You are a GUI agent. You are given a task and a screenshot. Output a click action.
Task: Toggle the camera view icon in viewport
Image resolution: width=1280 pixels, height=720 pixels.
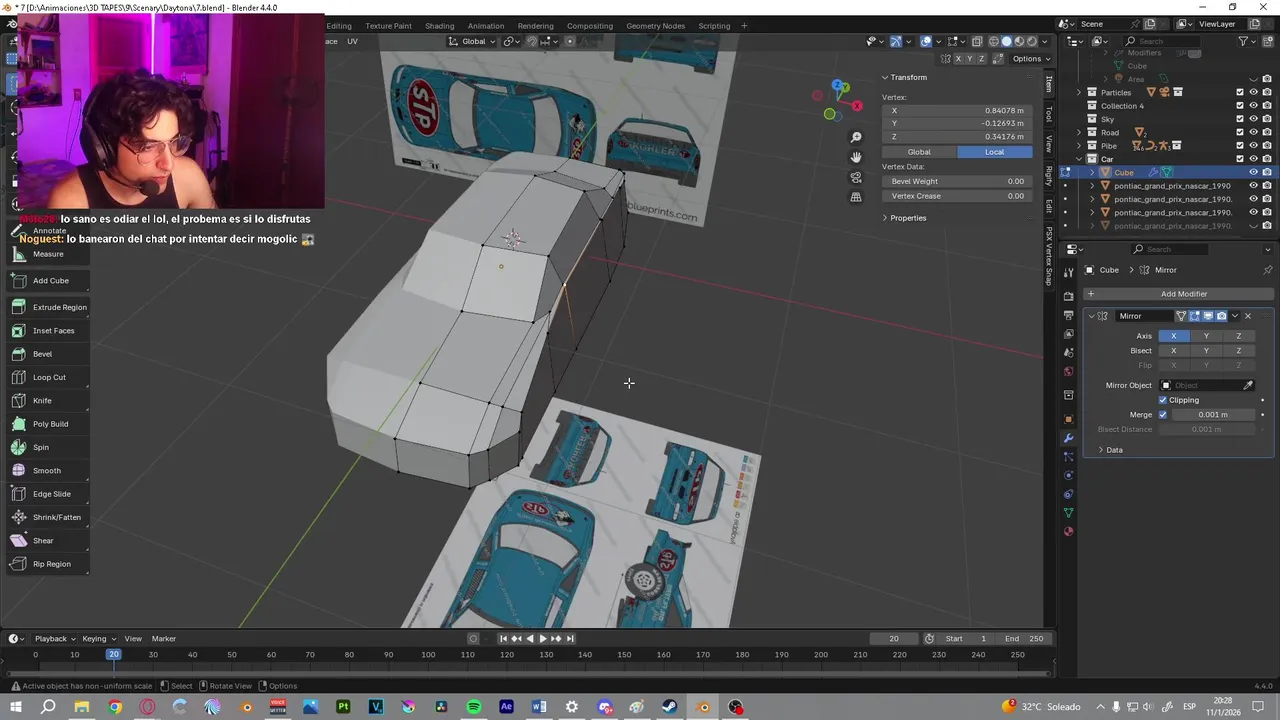(x=856, y=177)
